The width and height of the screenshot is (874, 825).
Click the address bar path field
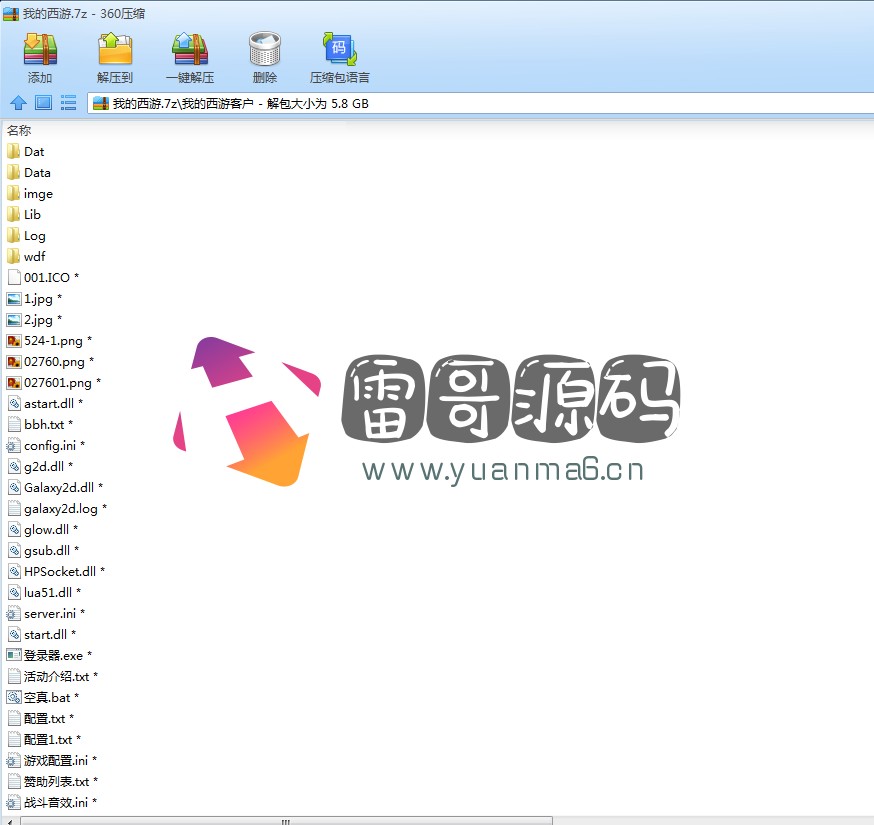(479, 103)
